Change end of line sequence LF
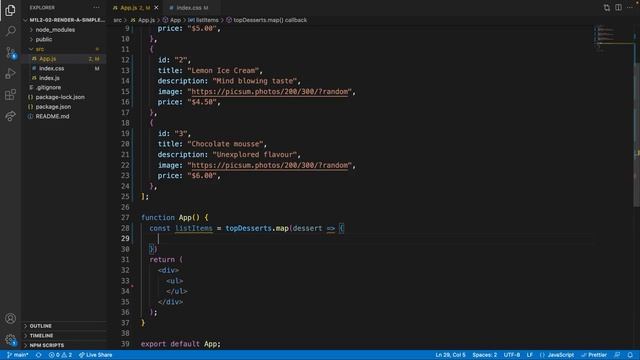Image resolution: width=640 pixels, height=360 pixels. (x=529, y=355)
